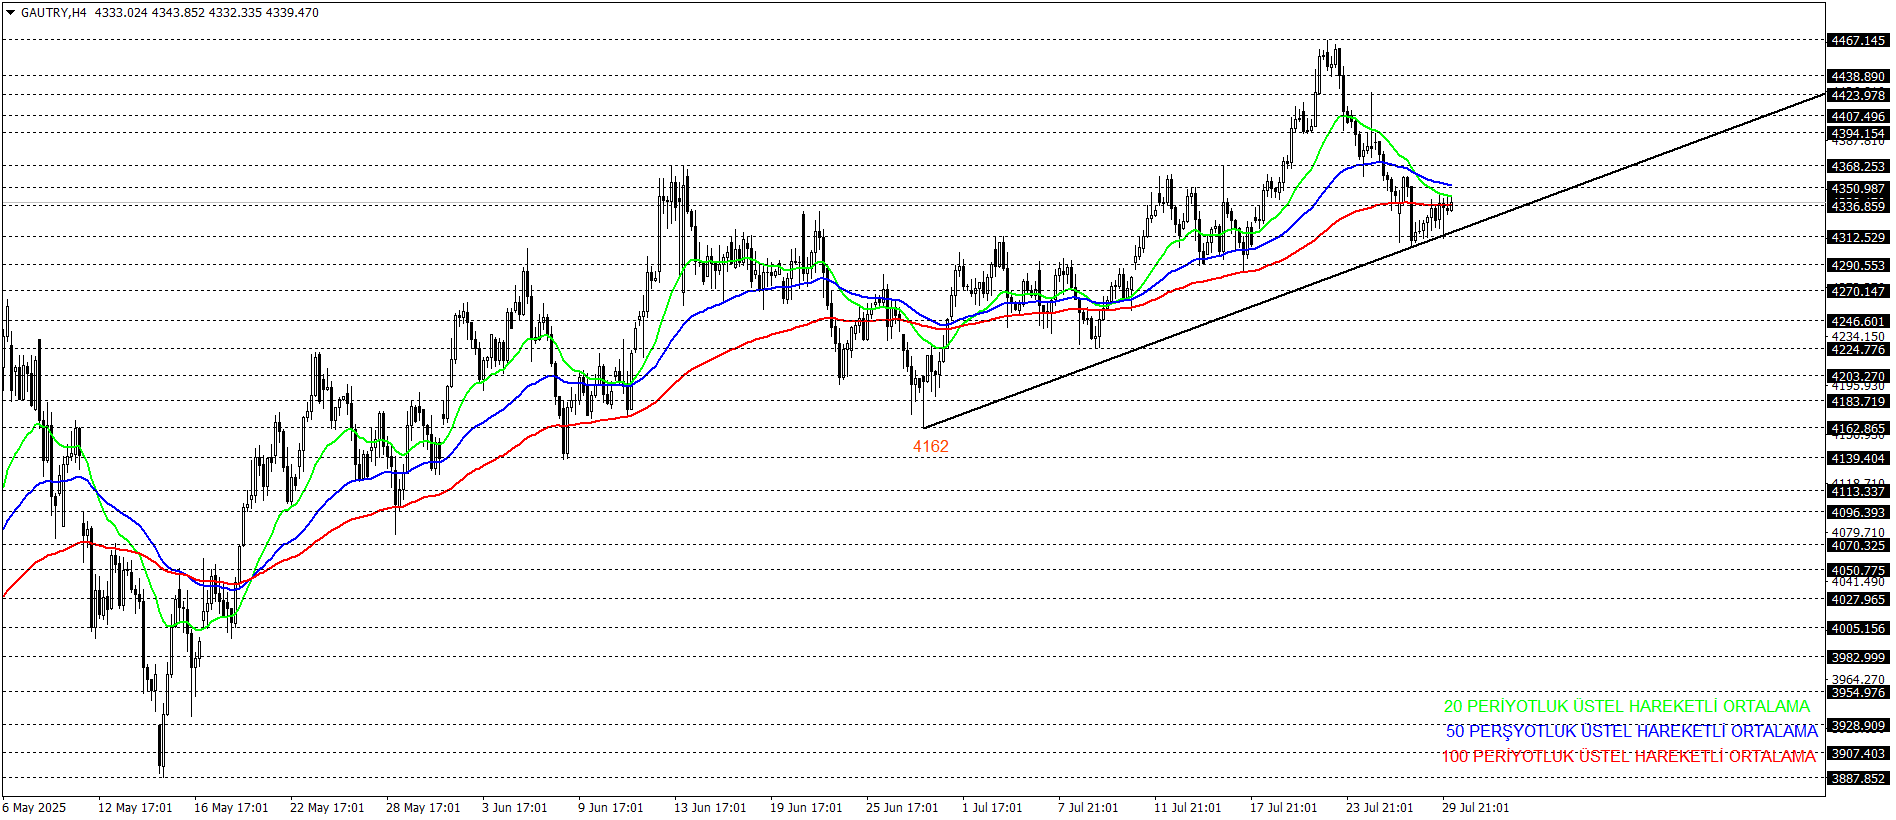This screenshot has width=1896, height=820.
Task: Click the 3982.999 price level label
Action: [1858, 658]
